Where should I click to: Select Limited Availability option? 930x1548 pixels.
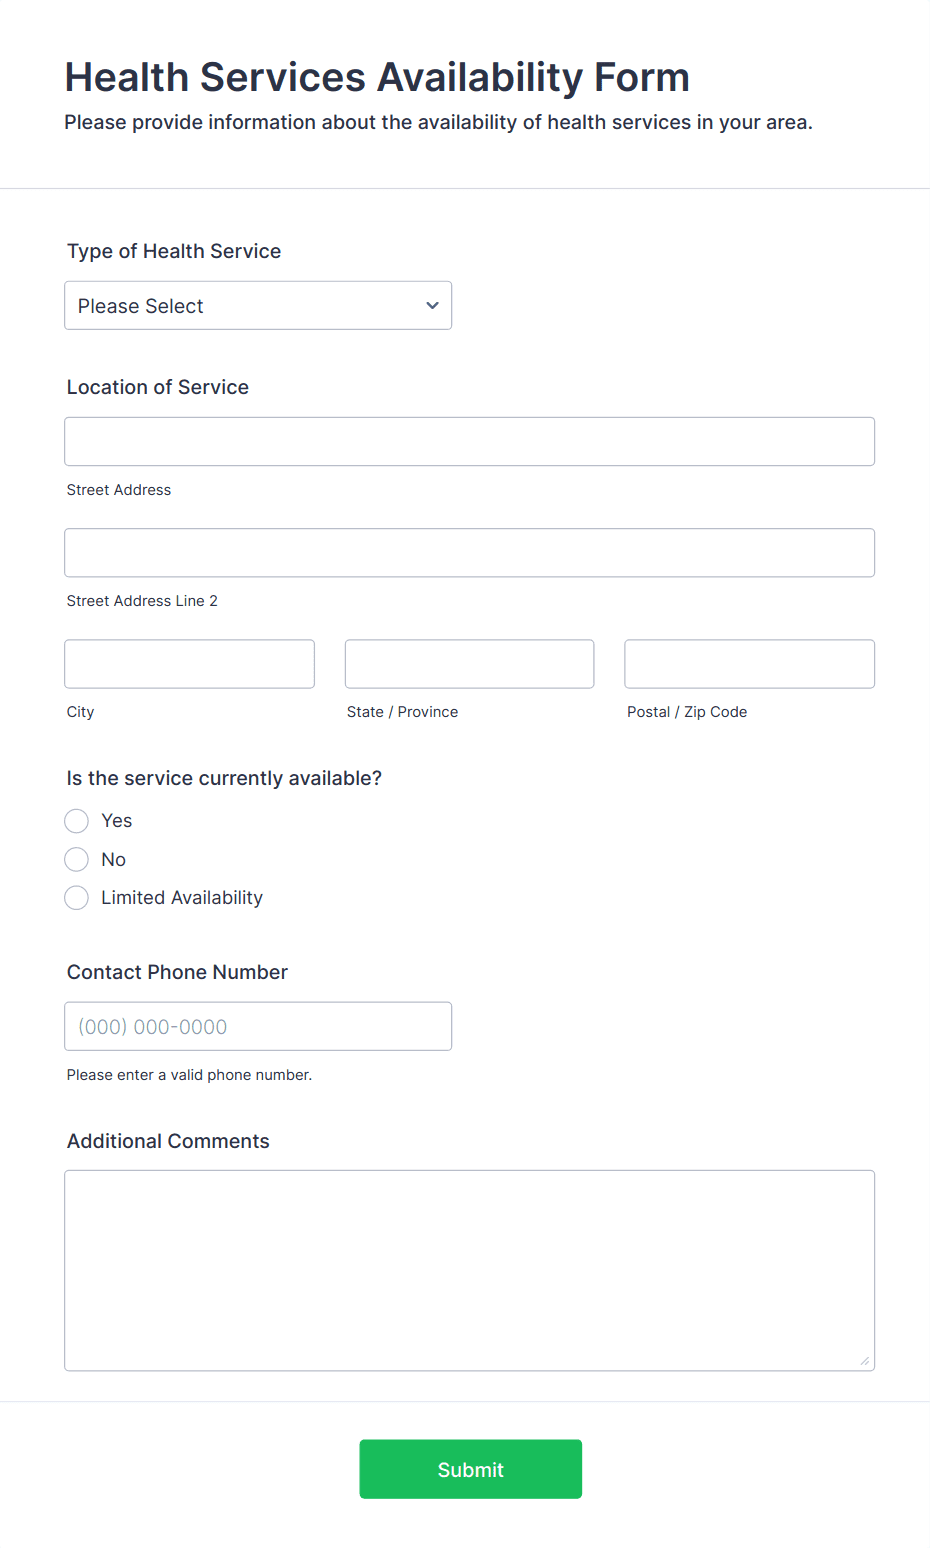pyautogui.click(x=76, y=898)
